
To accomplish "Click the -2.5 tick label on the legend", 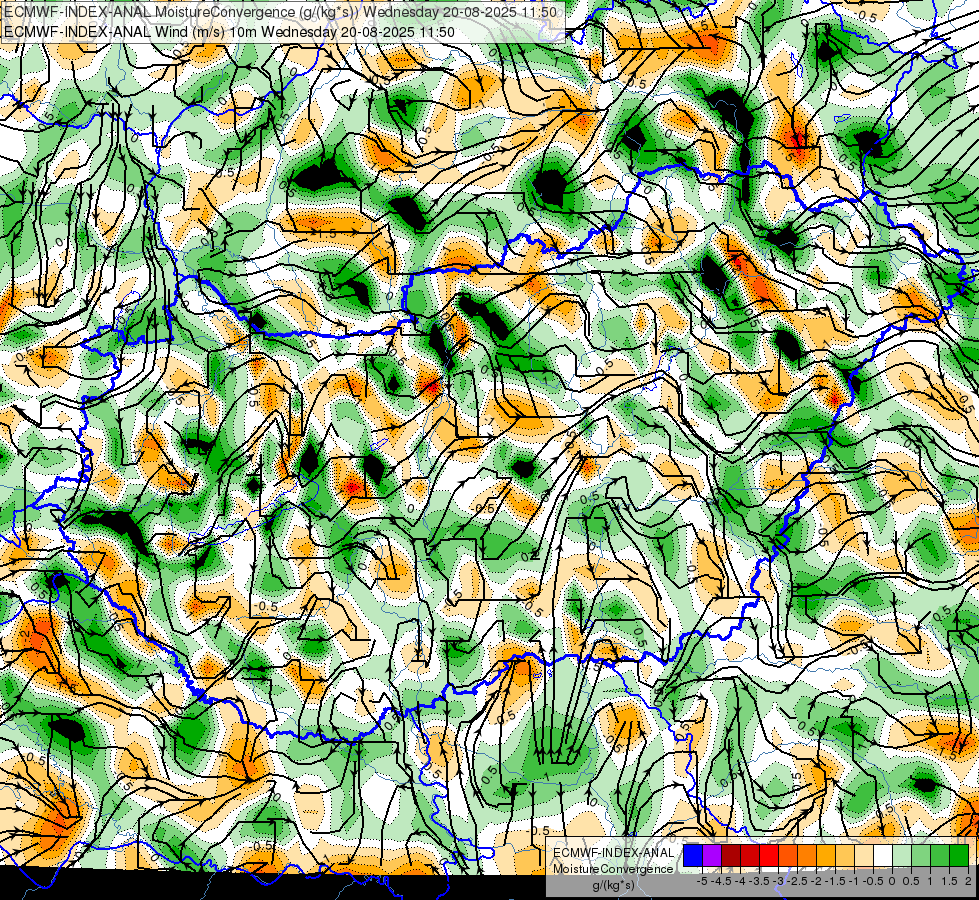I will [x=797, y=881].
